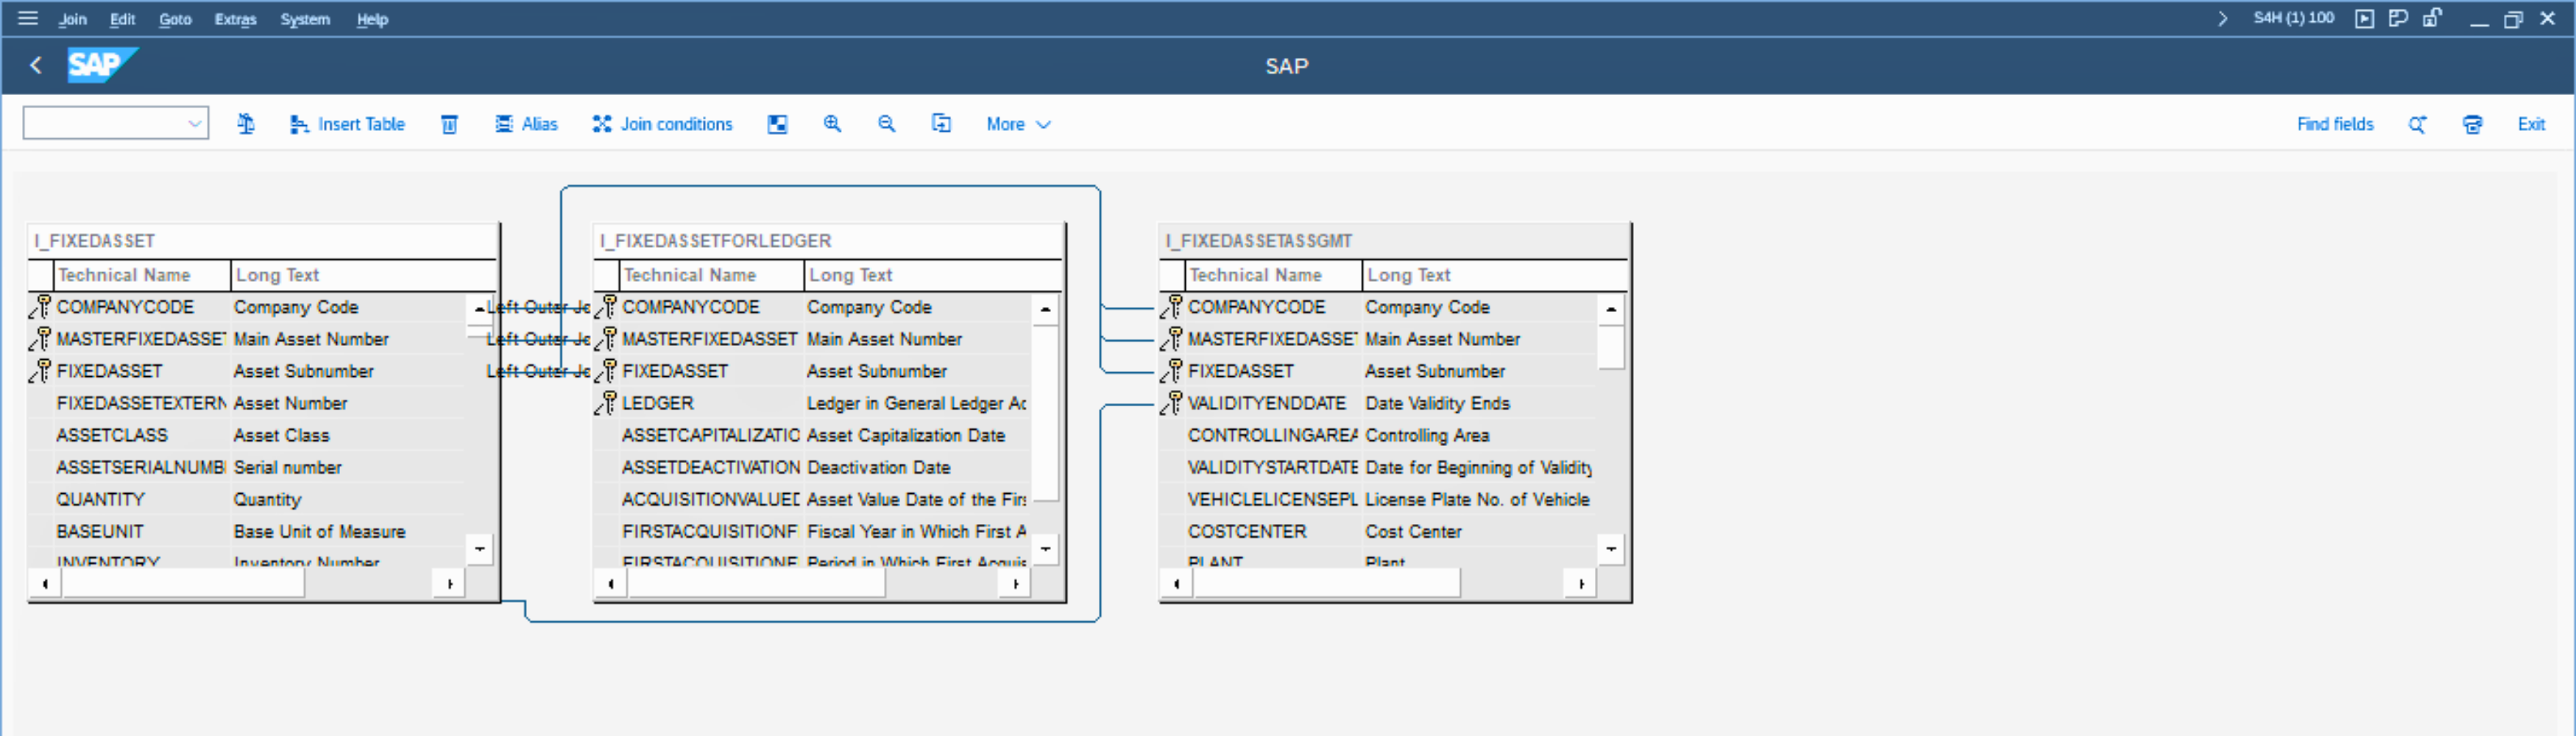The image size is (2576, 736).
Task: Open the hamburger menu at top left
Action: [27, 18]
